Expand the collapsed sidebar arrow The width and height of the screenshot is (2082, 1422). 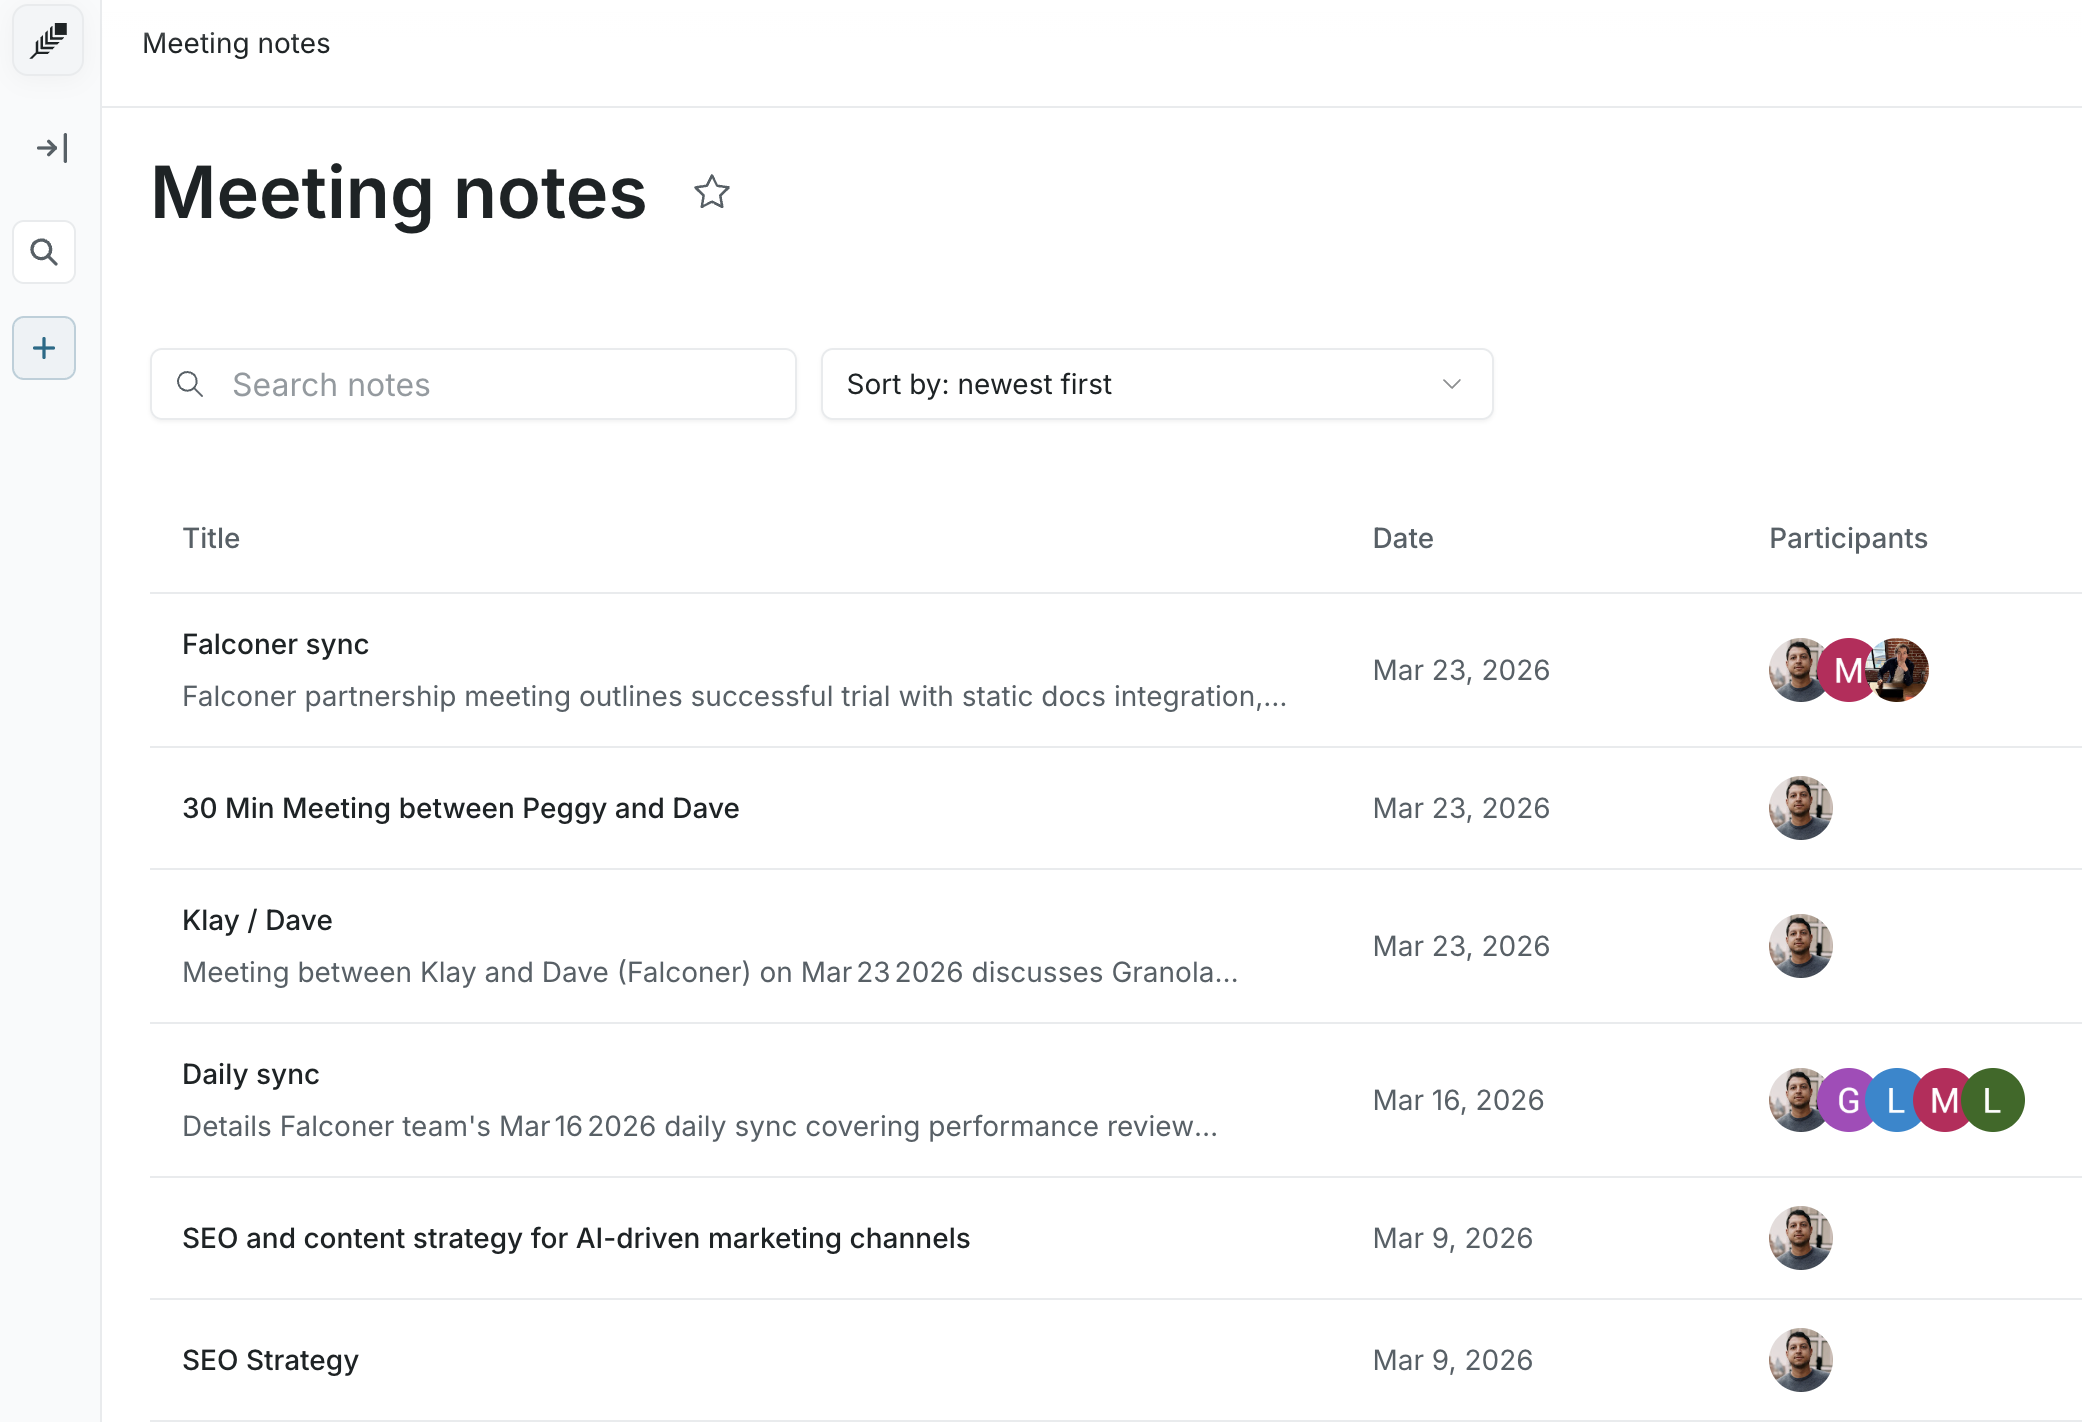point(51,149)
